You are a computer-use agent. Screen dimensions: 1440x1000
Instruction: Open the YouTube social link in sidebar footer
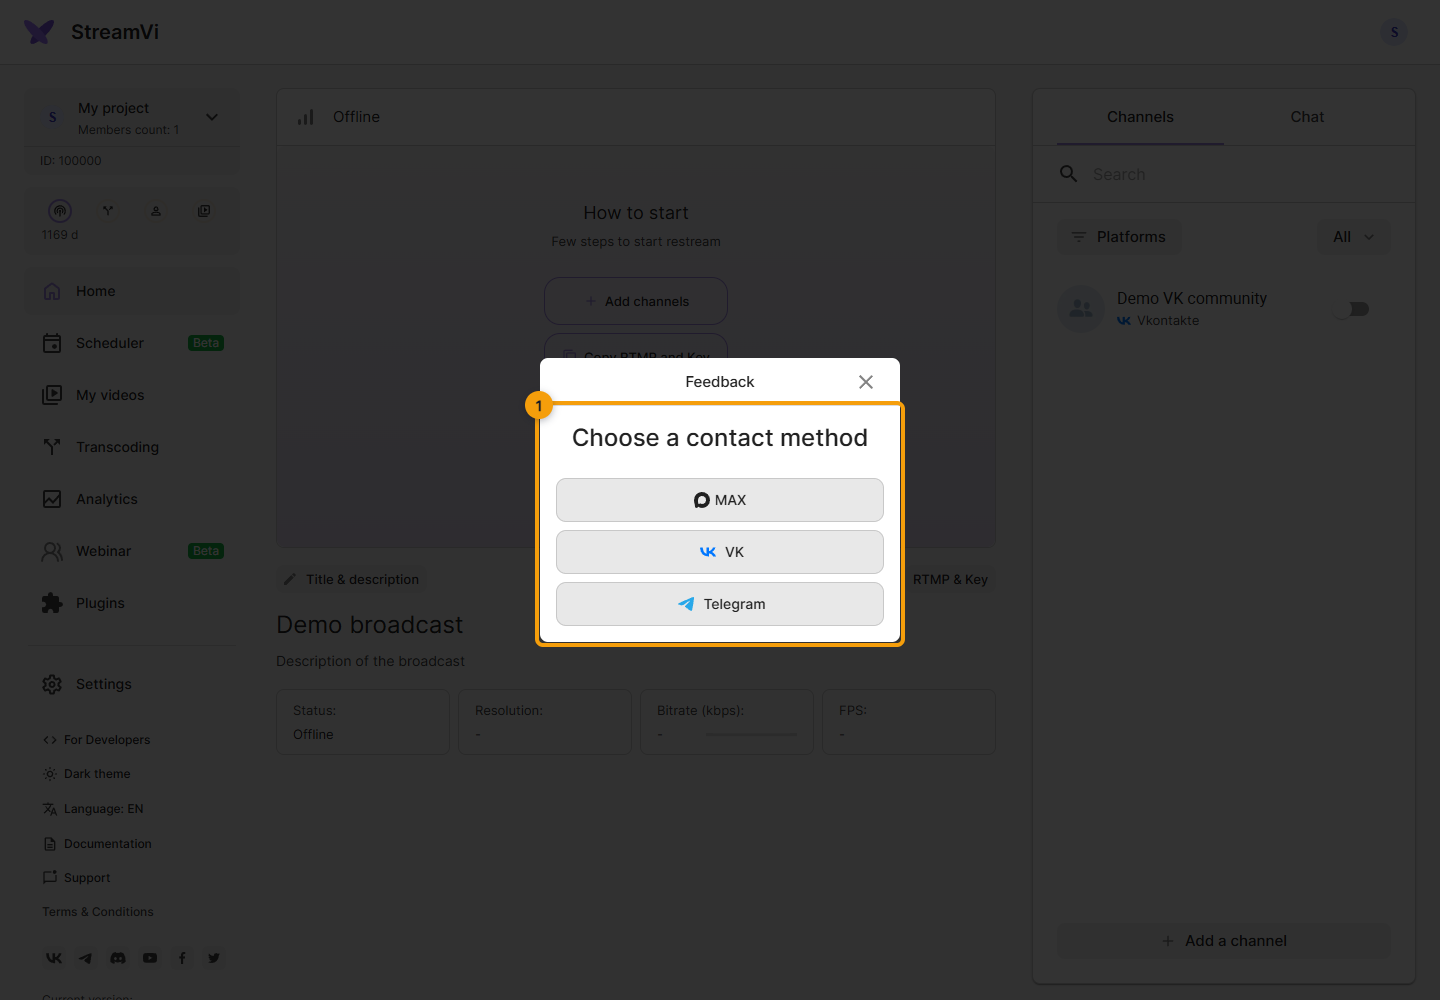[150, 958]
